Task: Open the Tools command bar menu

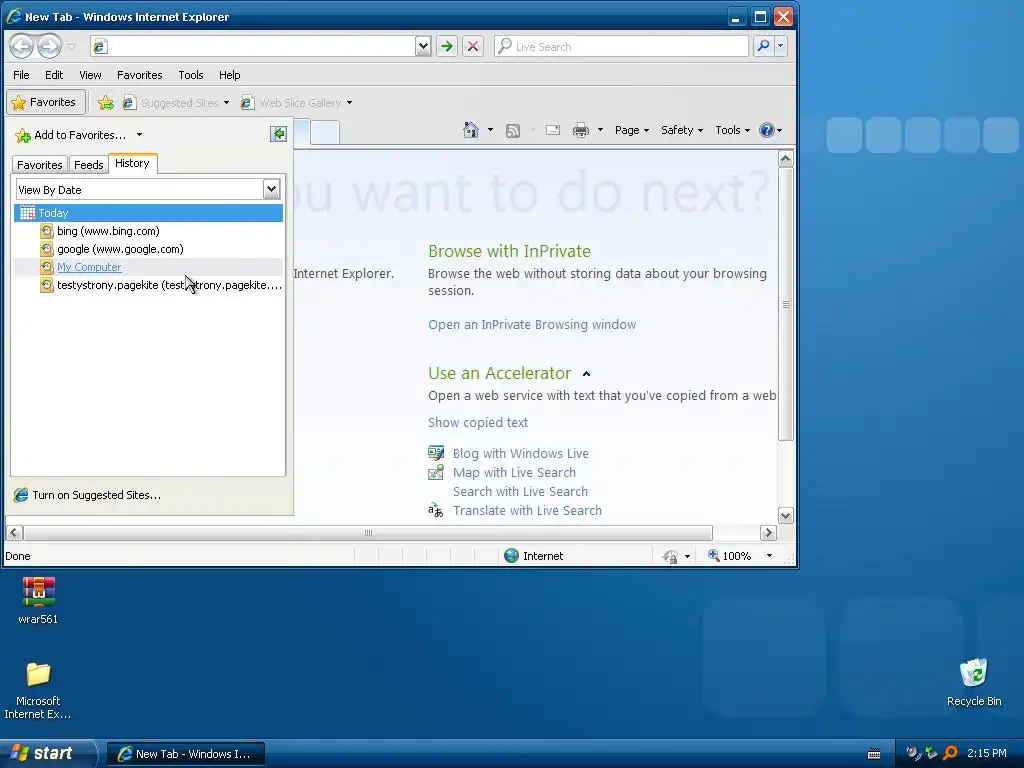Action: click(732, 130)
